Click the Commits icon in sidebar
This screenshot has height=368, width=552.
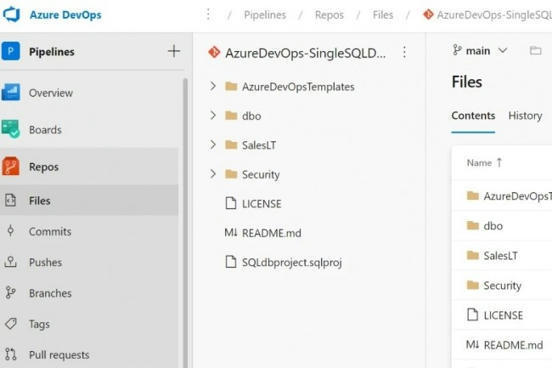pos(11,231)
